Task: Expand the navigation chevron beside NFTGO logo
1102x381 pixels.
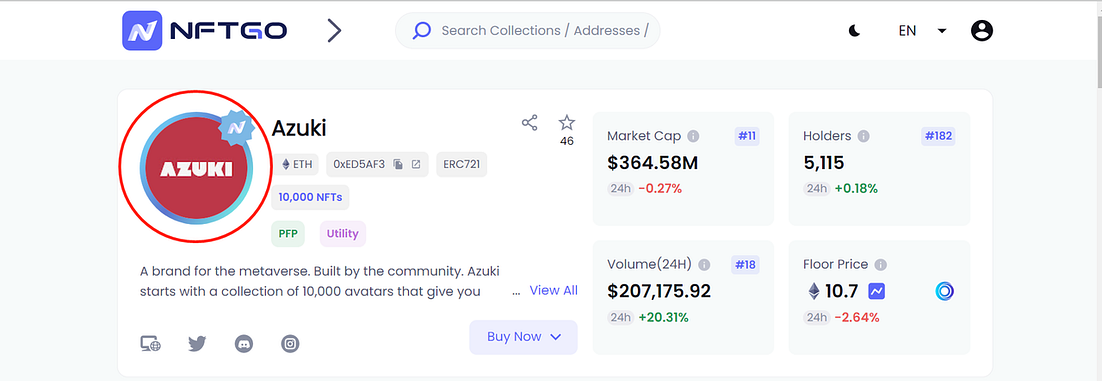Action: [335, 30]
